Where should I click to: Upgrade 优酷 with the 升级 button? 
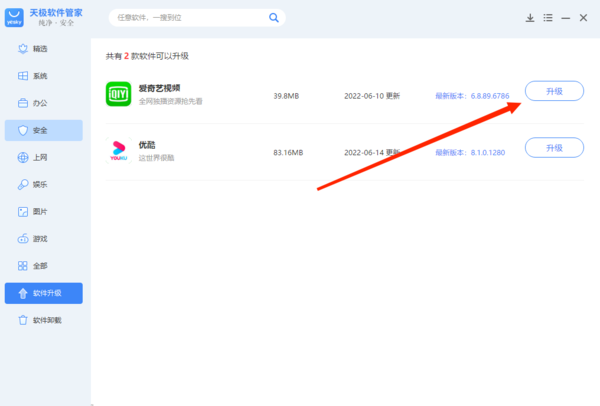554,148
